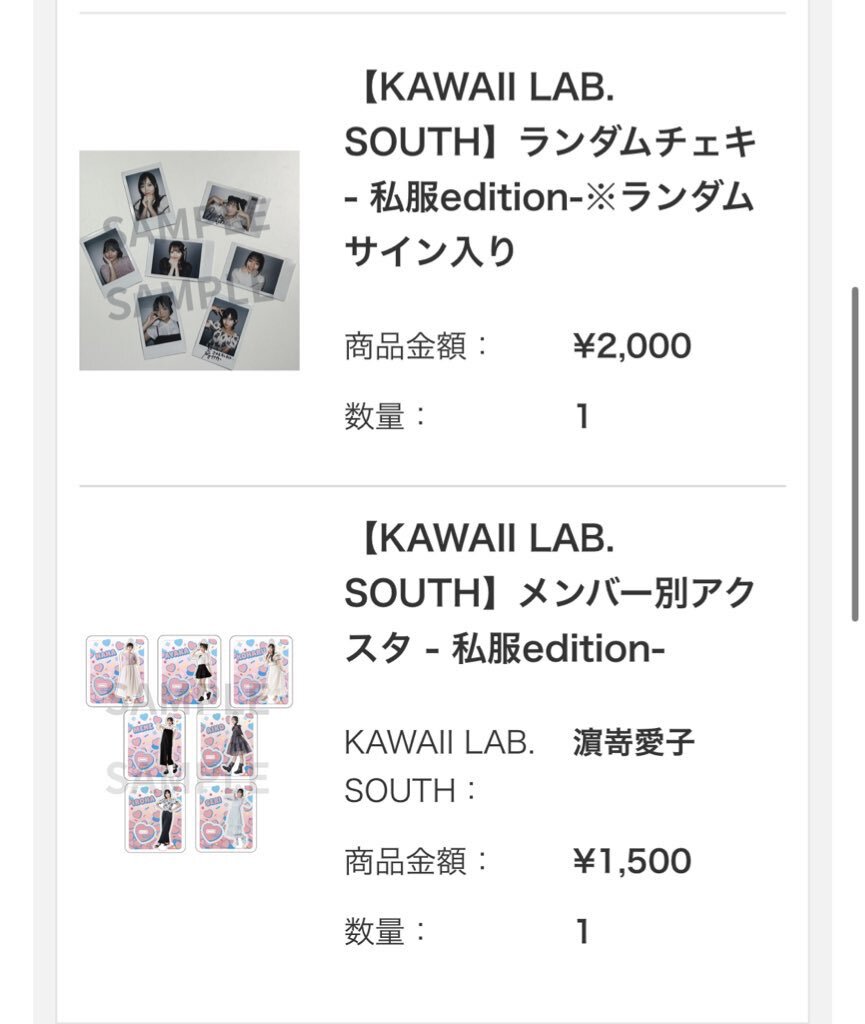865x1024 pixels.
Task: Choose the MEME acrylic stand card
Action: pyautogui.click(x=154, y=744)
